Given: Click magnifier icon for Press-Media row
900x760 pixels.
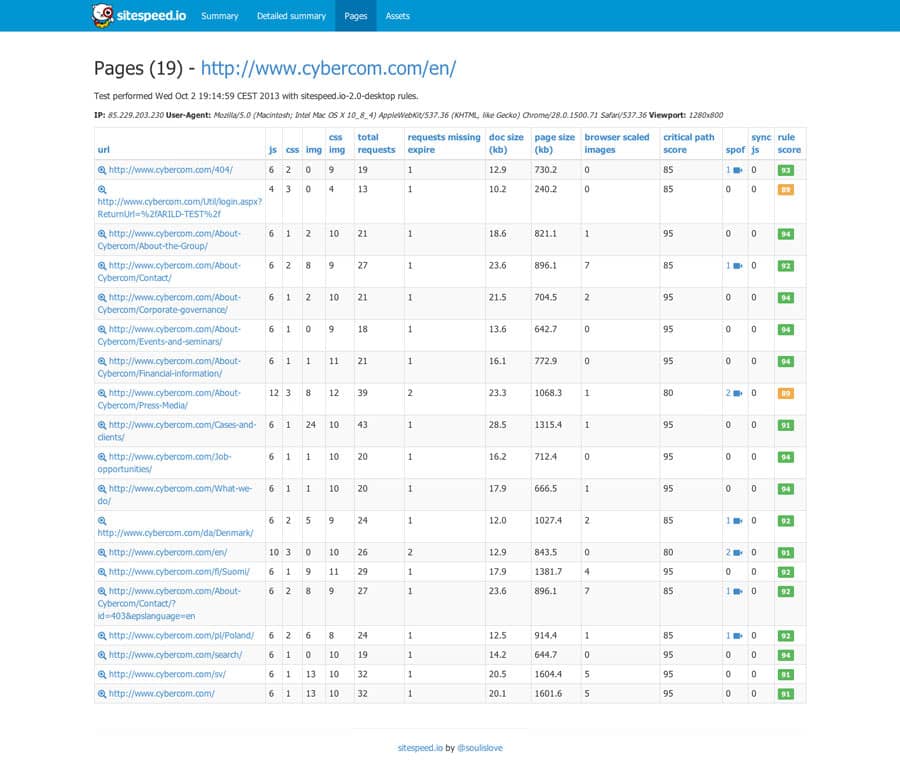Looking at the screenshot, I should 102,393.
